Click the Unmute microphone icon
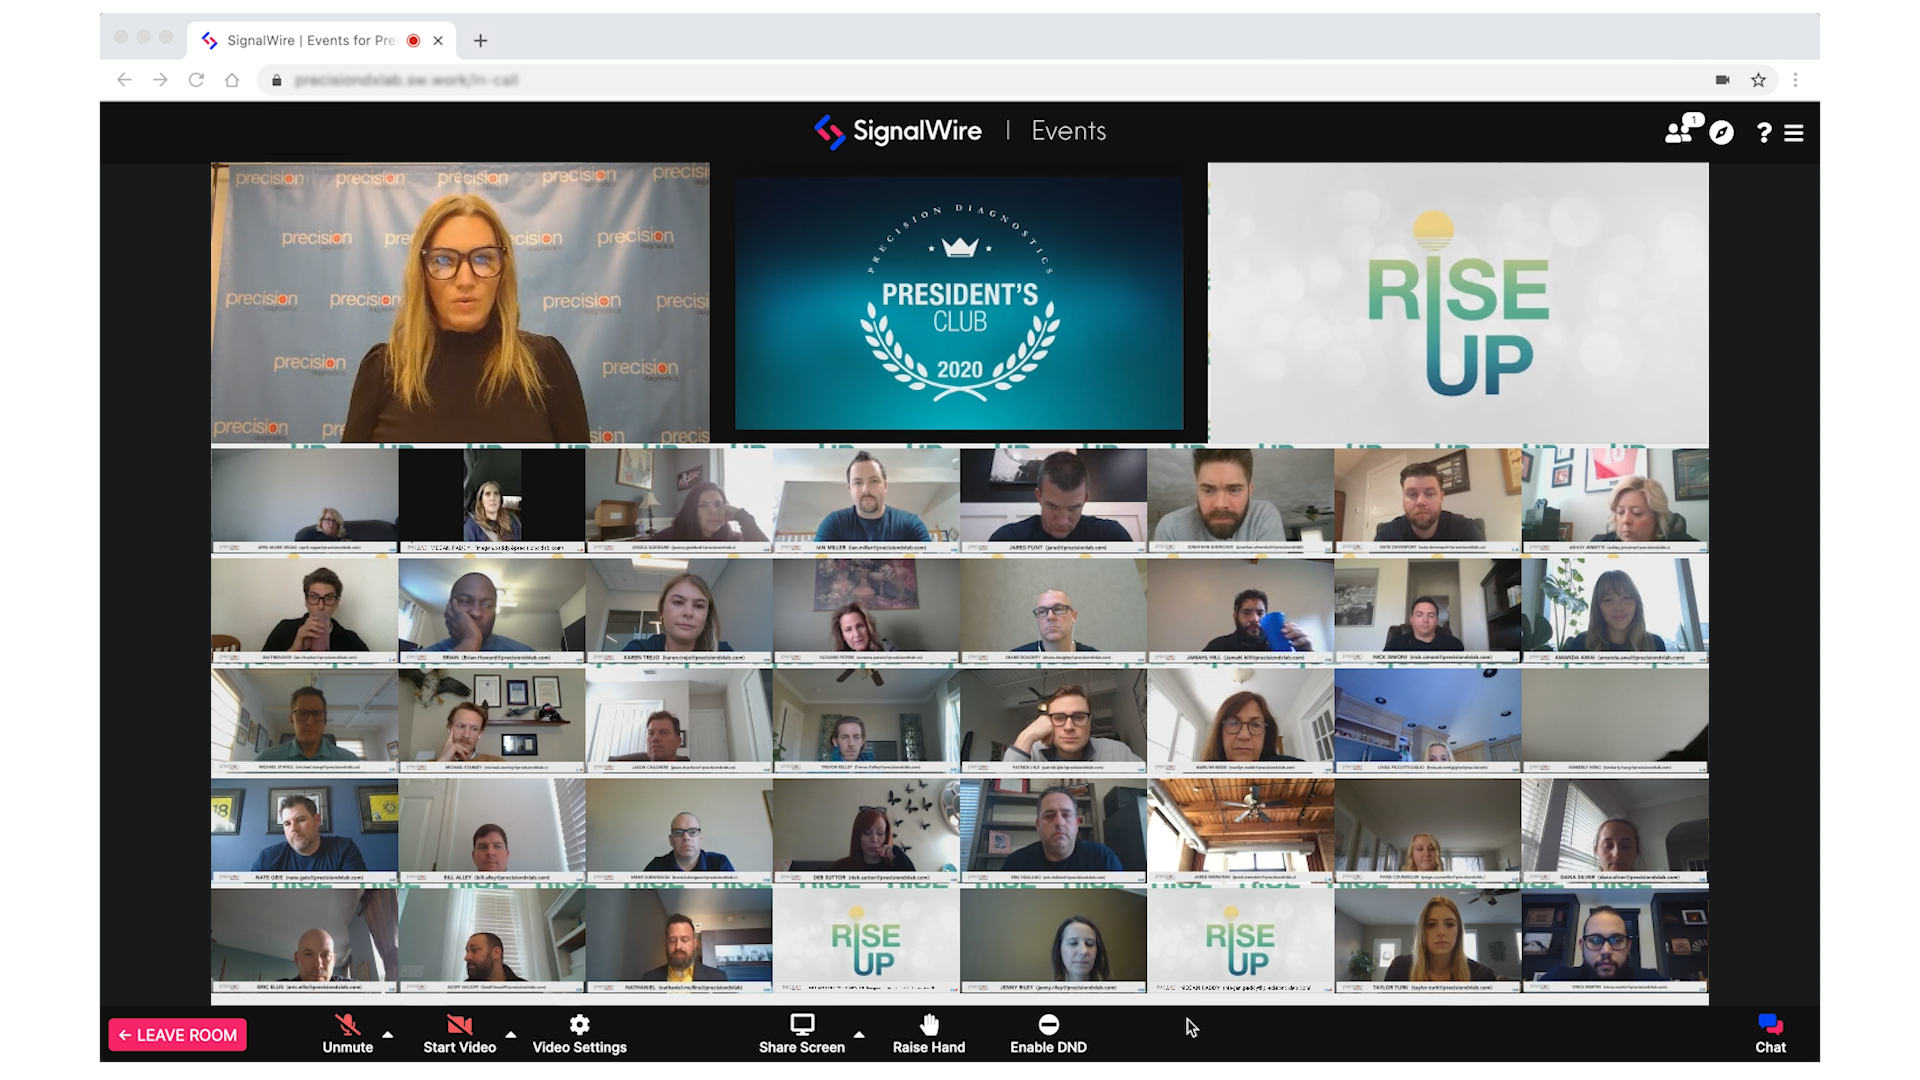The width and height of the screenshot is (1920, 1080). 347,1024
